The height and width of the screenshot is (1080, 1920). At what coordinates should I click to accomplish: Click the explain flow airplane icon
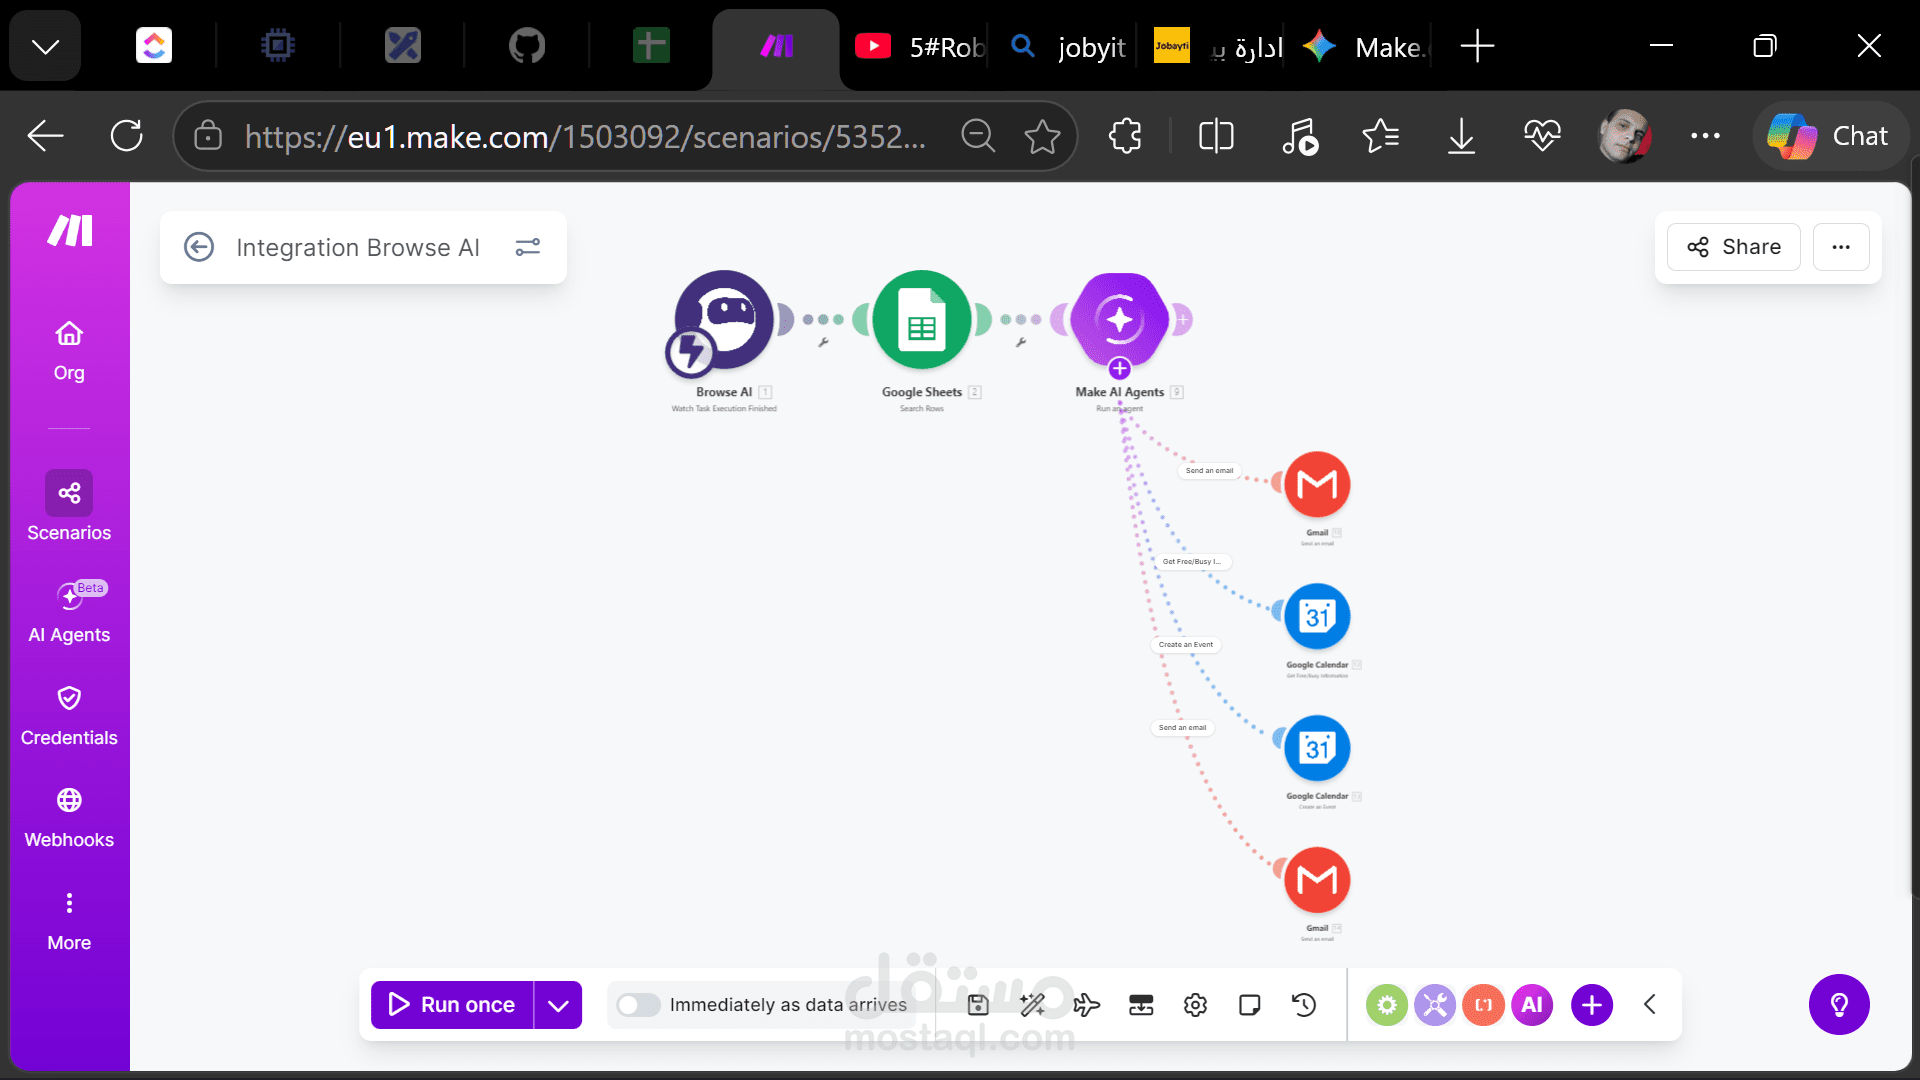point(1086,1005)
